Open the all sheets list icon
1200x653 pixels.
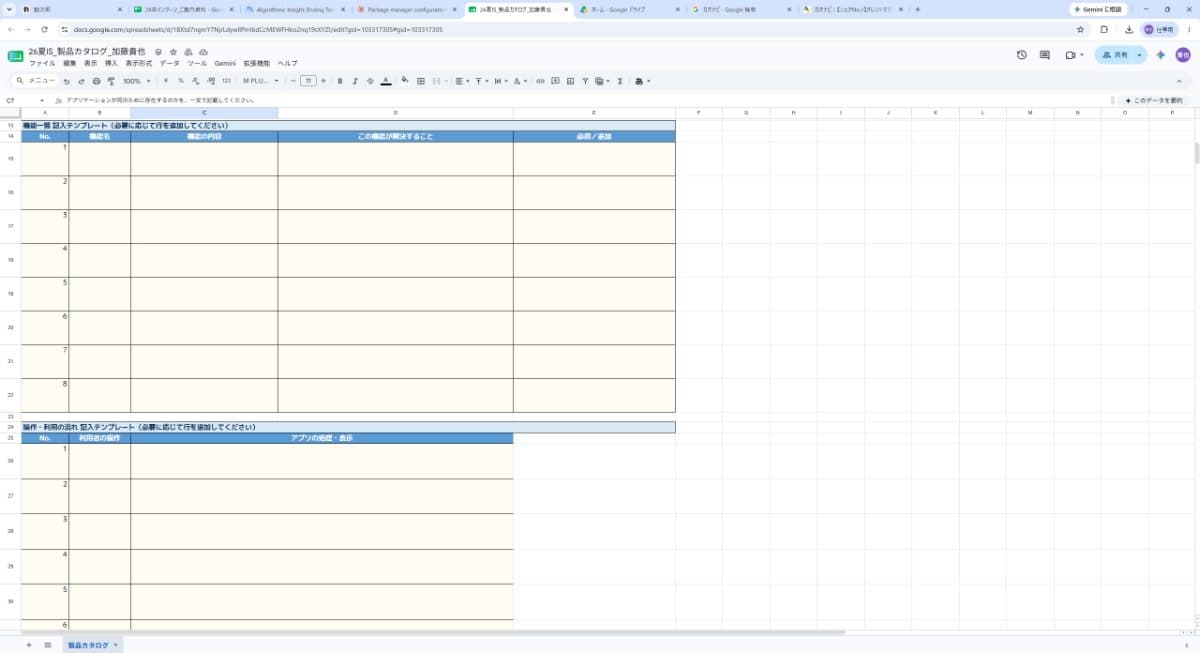47,645
